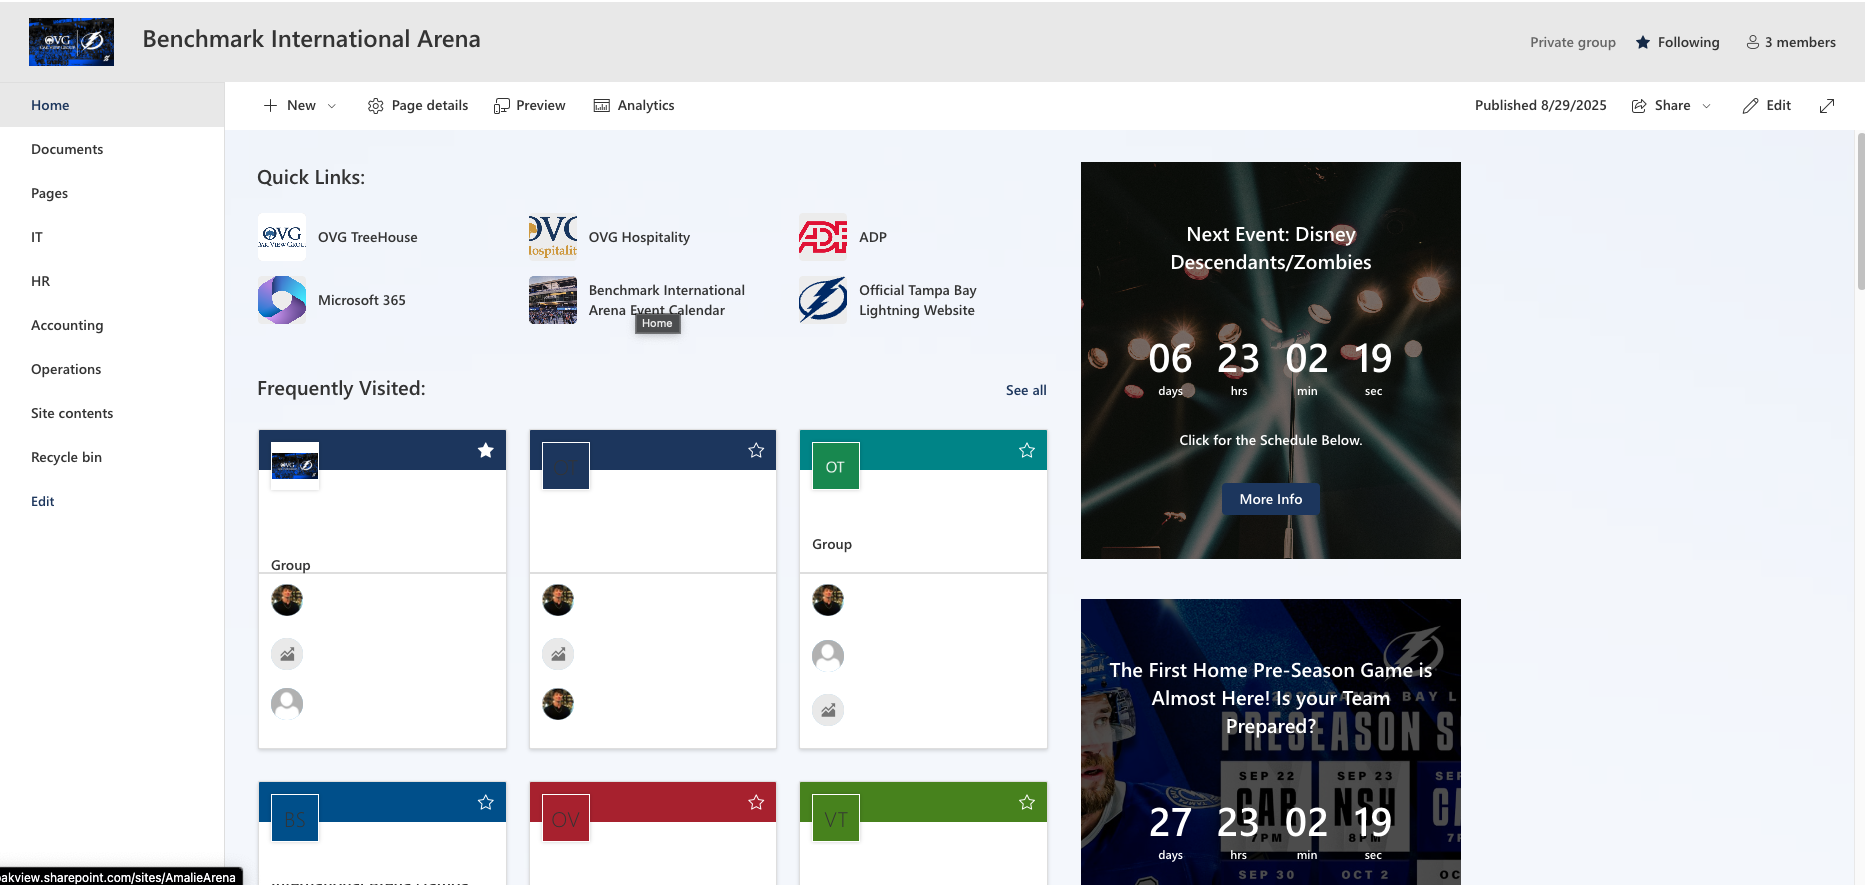This screenshot has height=885, width=1865.
Task: Click the logo tile on first Group card
Action: (295, 466)
